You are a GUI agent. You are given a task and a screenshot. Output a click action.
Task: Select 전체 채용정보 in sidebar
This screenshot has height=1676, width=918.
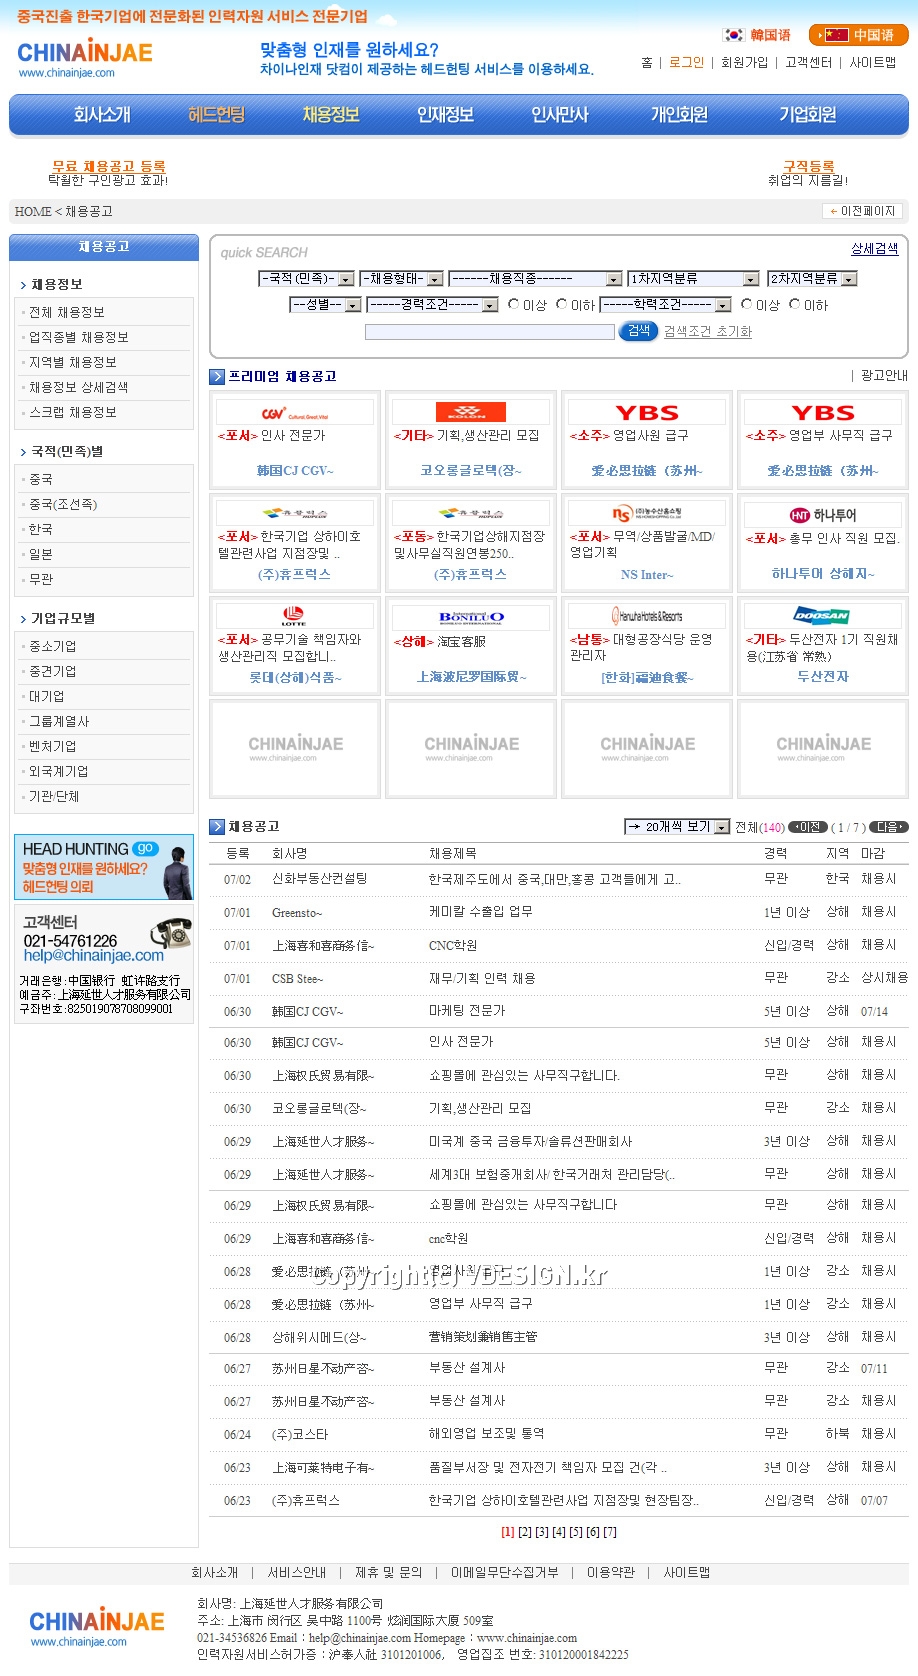point(67,312)
